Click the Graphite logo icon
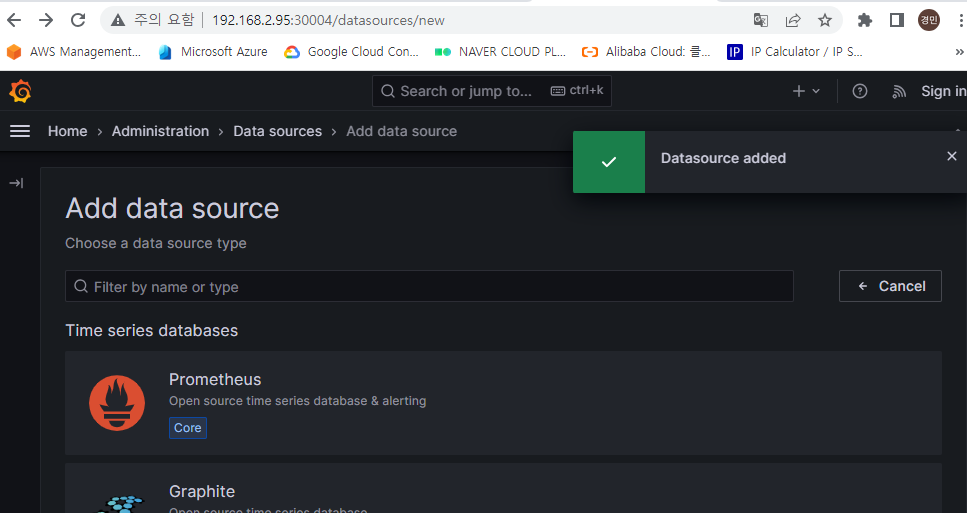The image size is (967, 513). pos(120,503)
